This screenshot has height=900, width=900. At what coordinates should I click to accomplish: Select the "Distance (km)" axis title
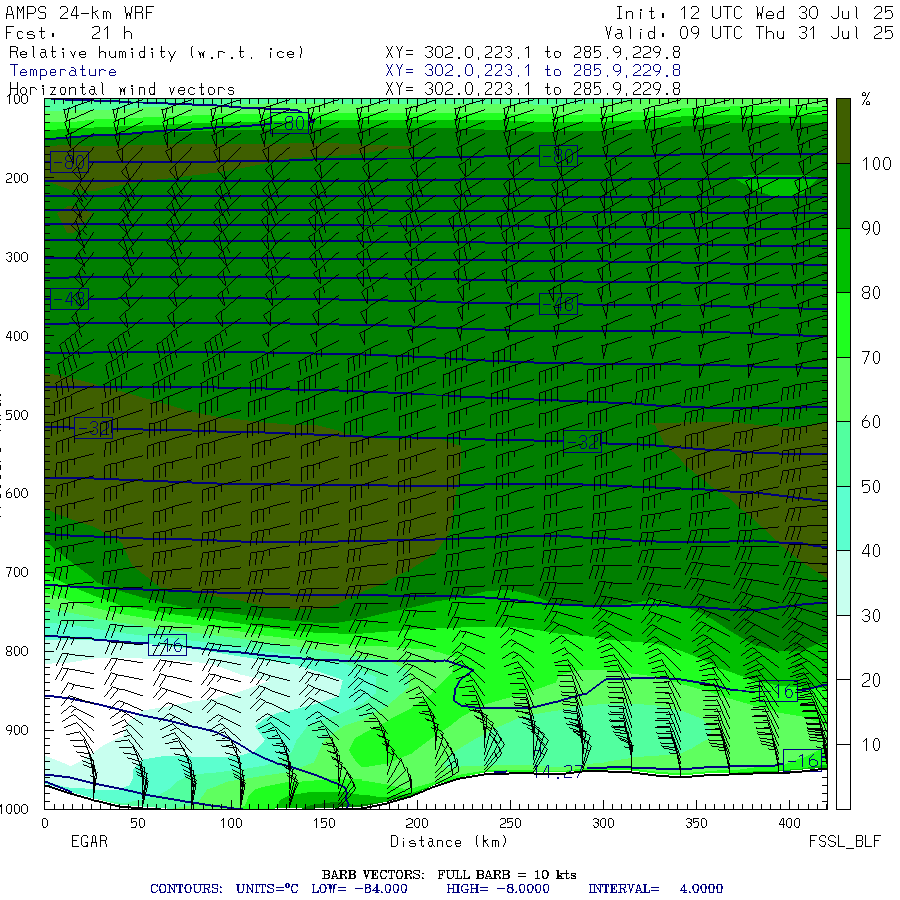(449, 842)
